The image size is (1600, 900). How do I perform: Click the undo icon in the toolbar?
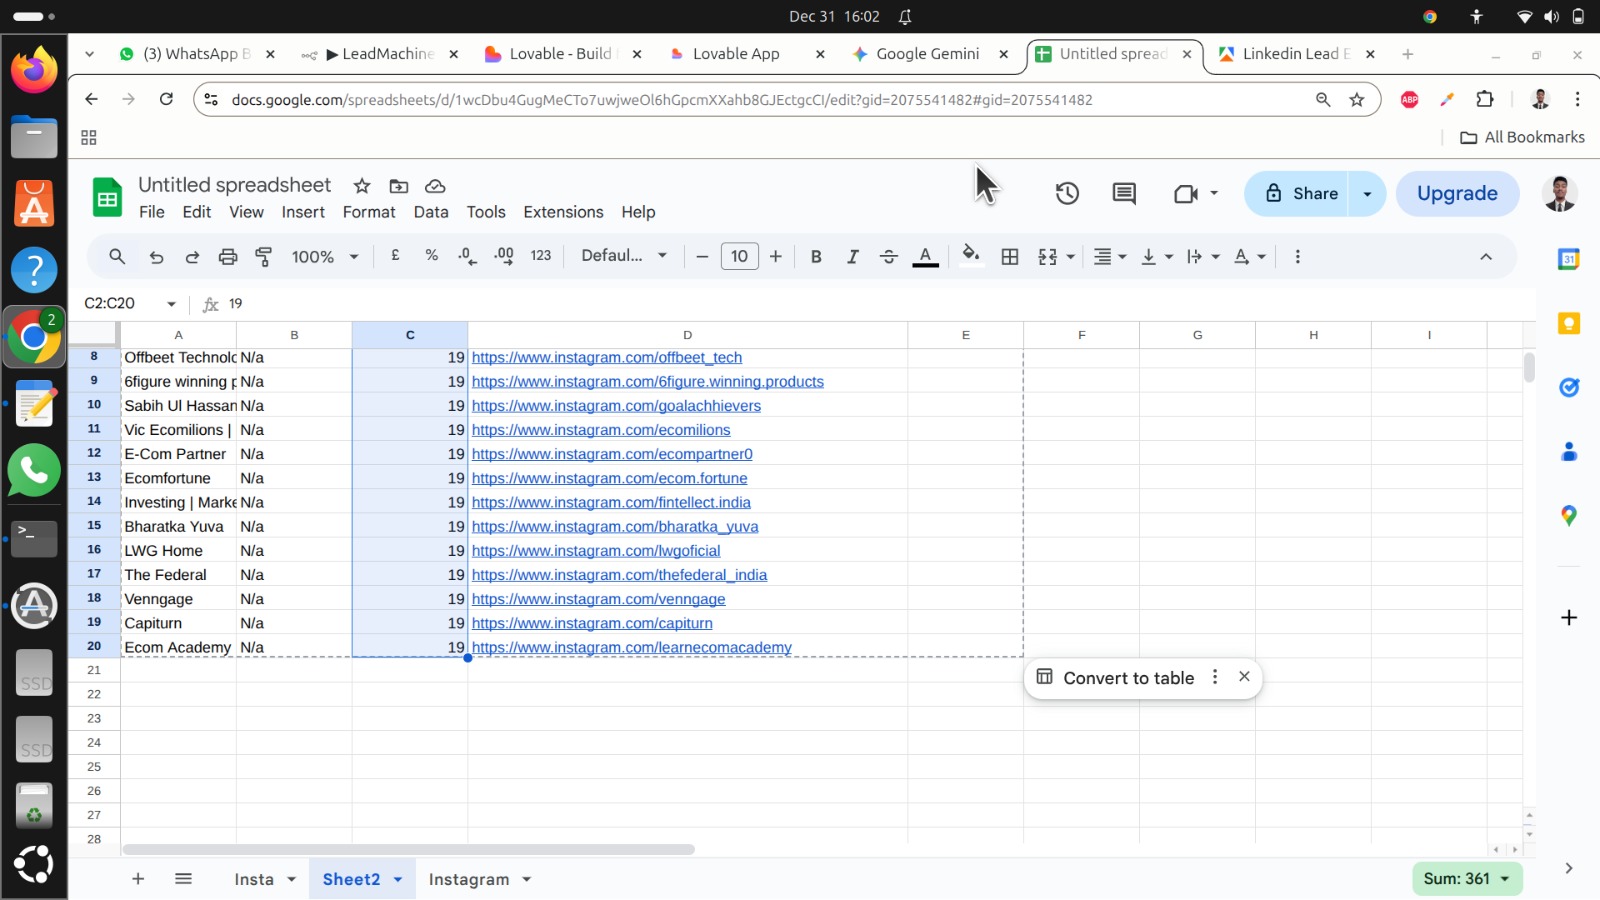pos(156,257)
